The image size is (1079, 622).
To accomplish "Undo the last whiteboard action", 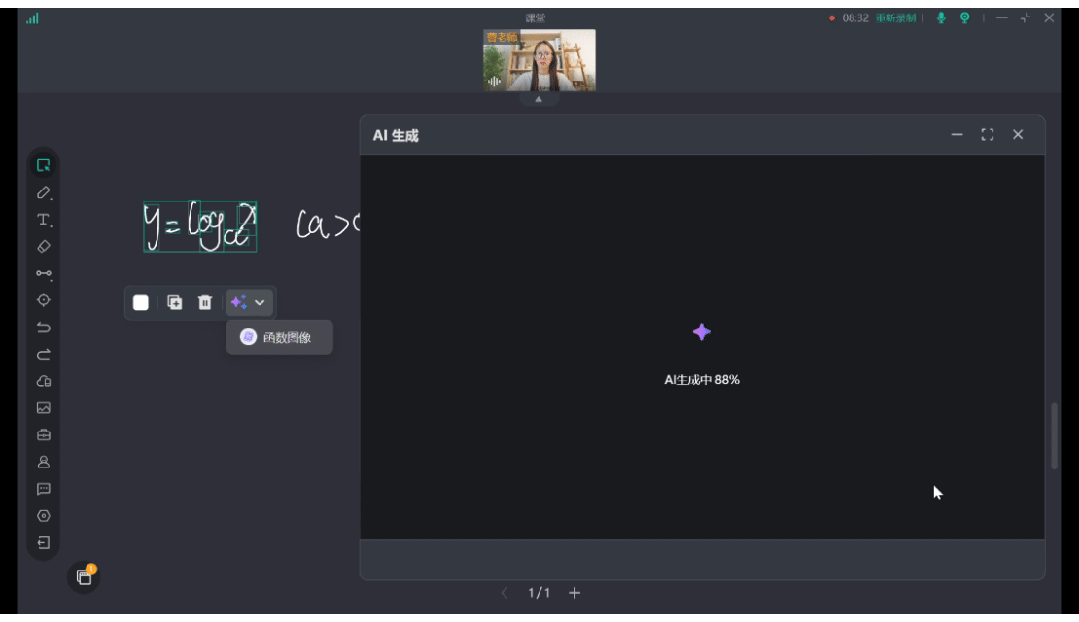I will coord(43,328).
